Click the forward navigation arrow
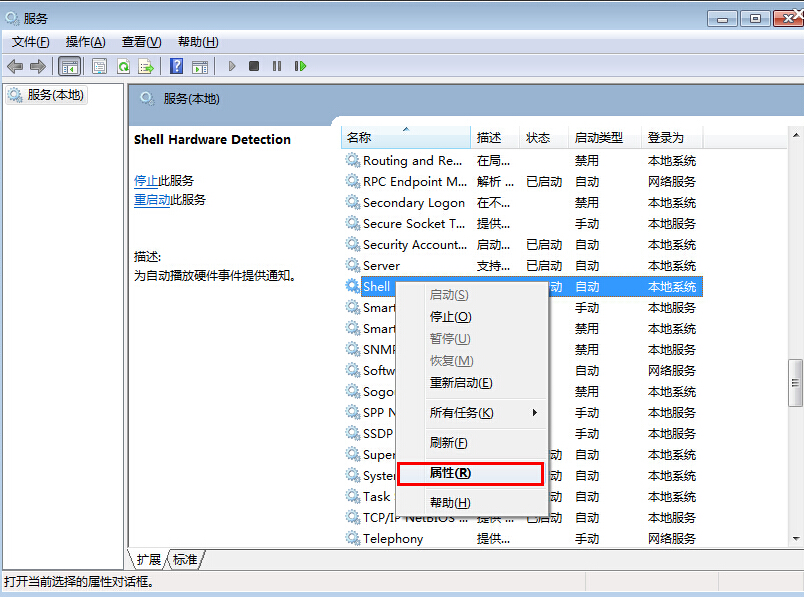The height and width of the screenshot is (597, 804). 38,65
